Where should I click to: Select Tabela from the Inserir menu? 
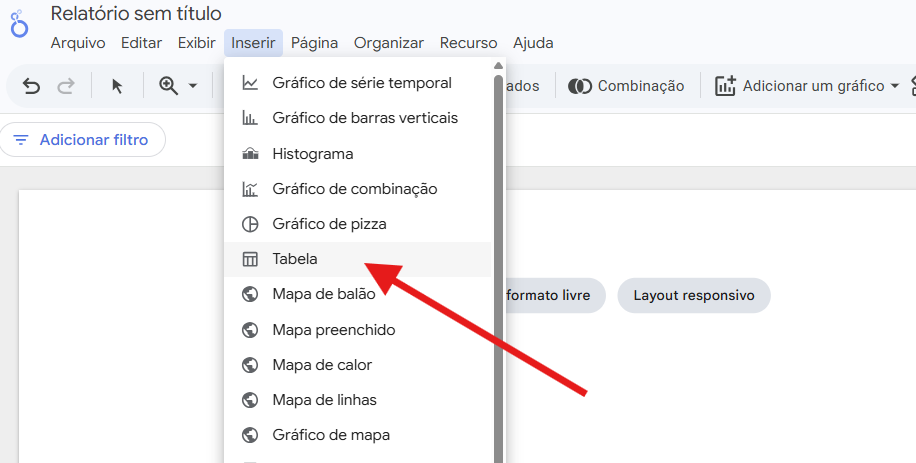(295, 259)
